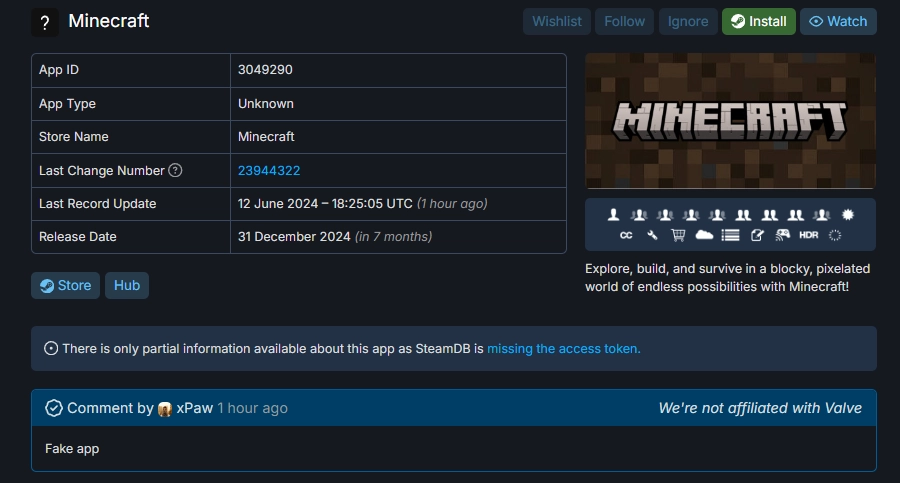The image size is (900, 483).
Task: Click the circled dot info icon in the notice
Action: pyautogui.click(x=51, y=349)
